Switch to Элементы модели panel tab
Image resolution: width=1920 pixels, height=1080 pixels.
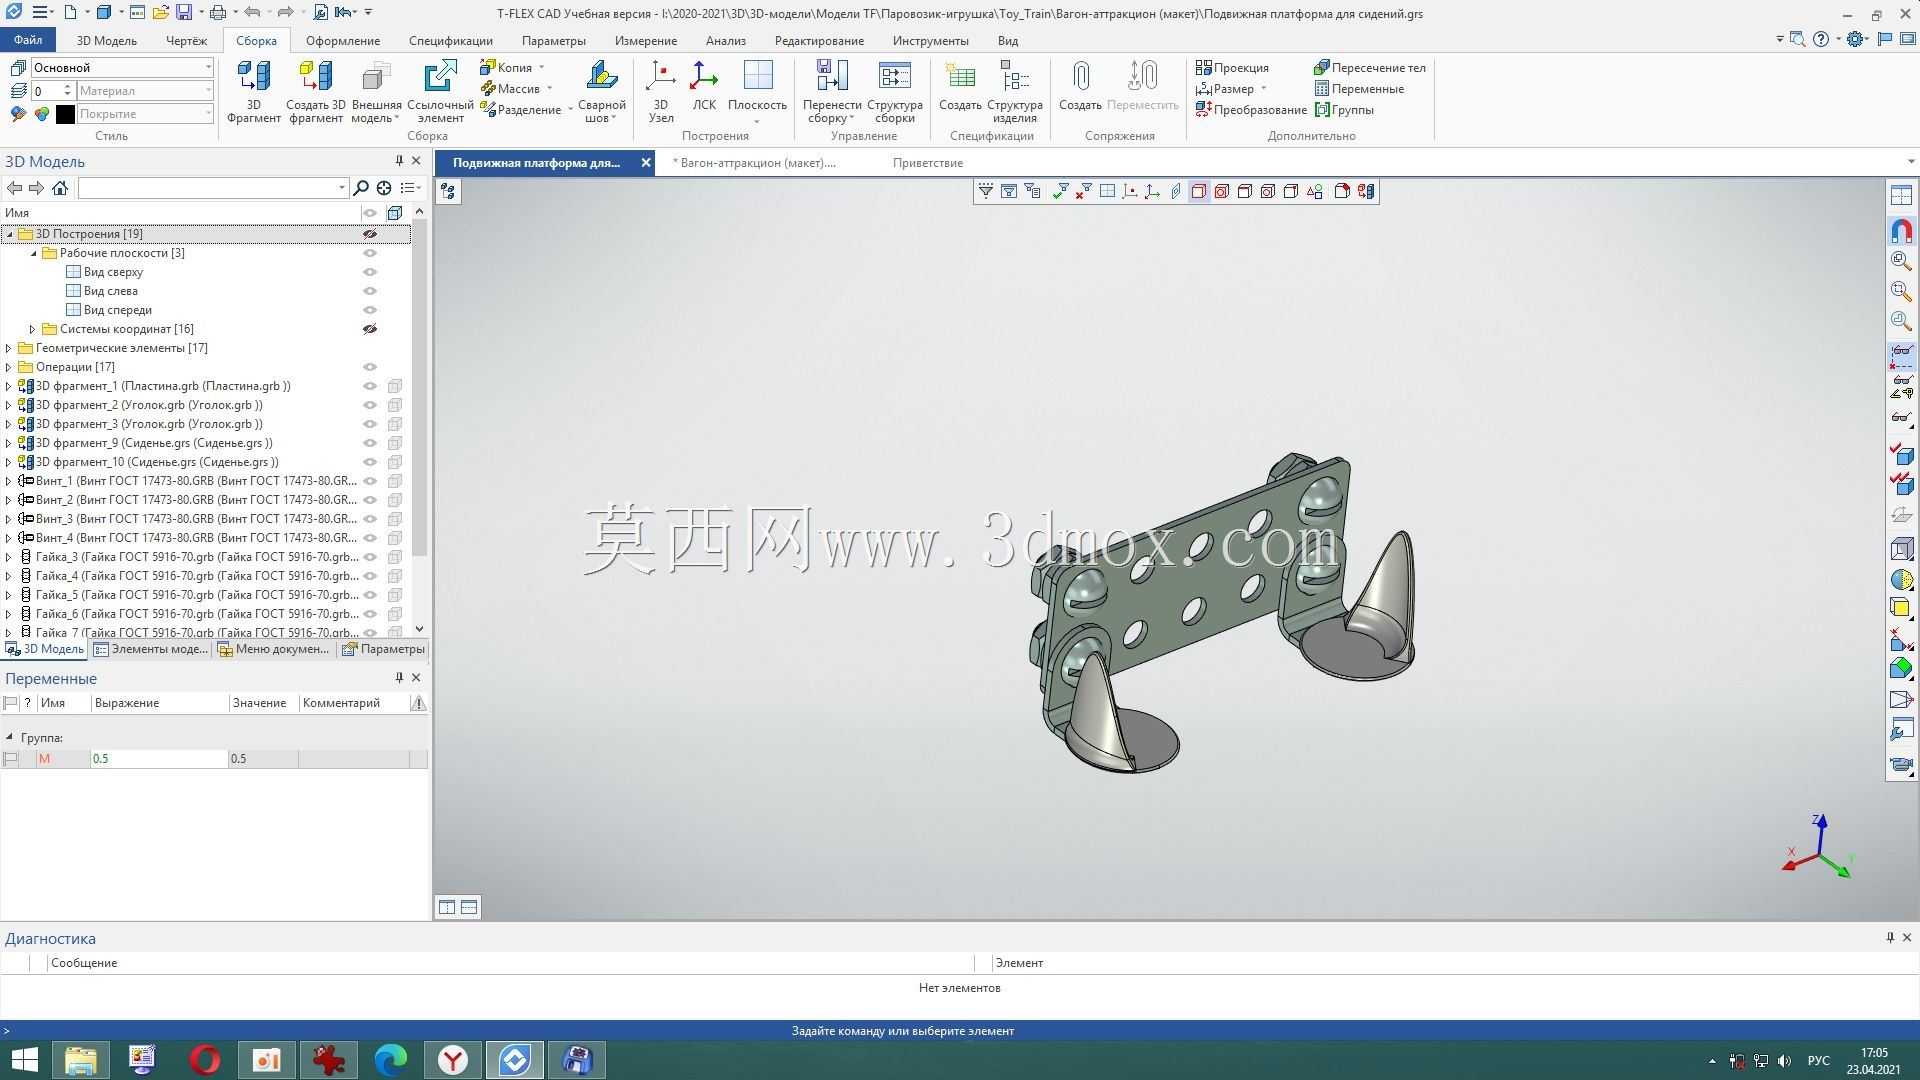151,649
